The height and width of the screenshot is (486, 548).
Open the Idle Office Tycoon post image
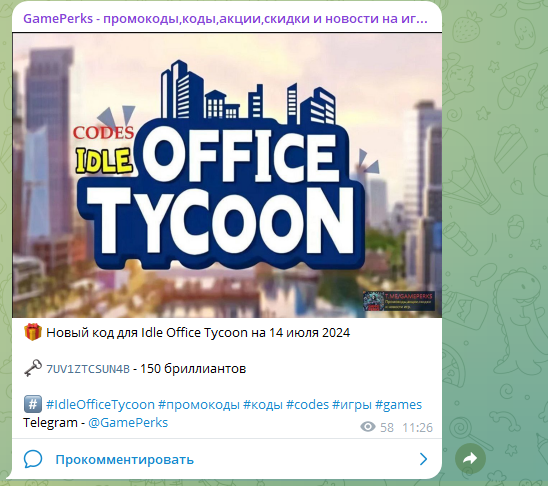tap(227, 175)
